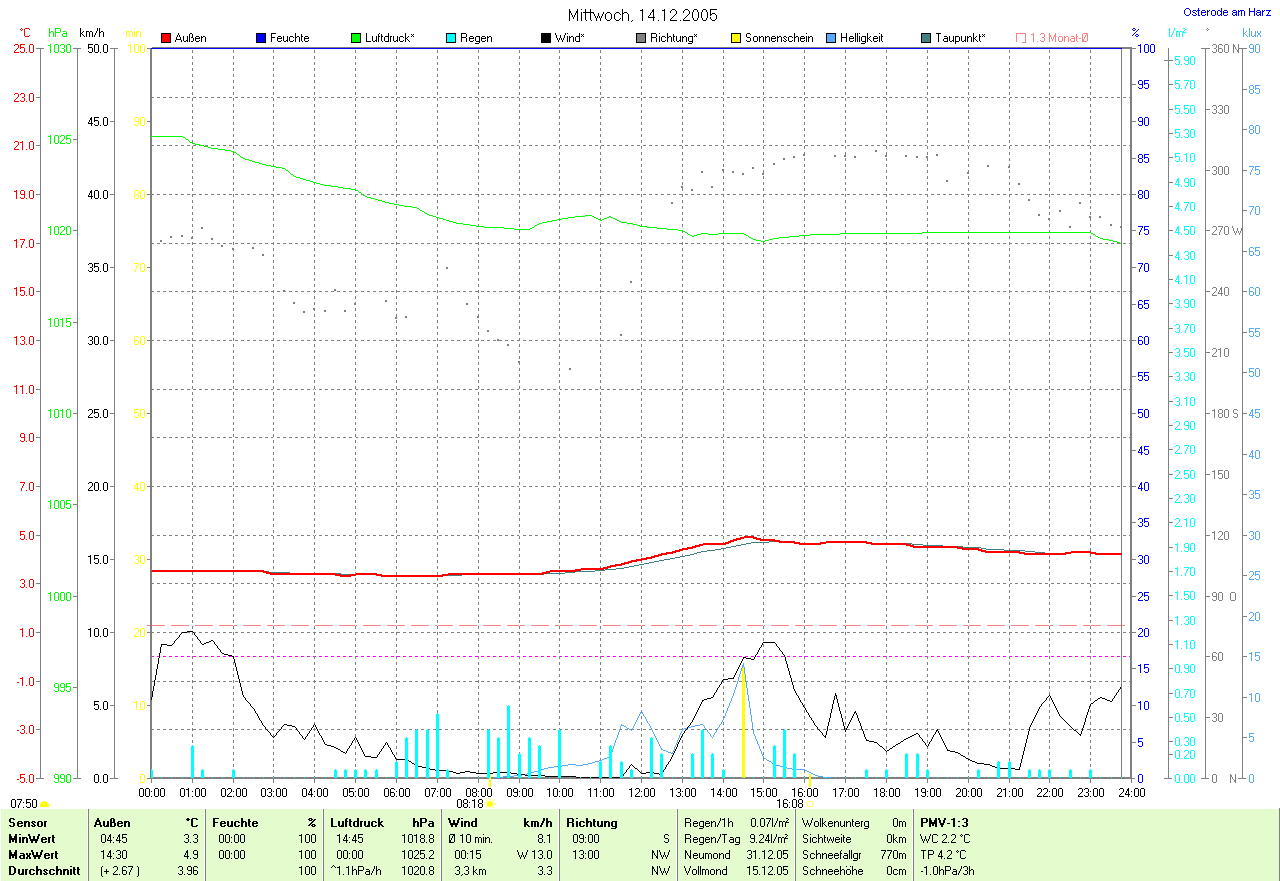Click the red Außen legend swatch

point(166,38)
